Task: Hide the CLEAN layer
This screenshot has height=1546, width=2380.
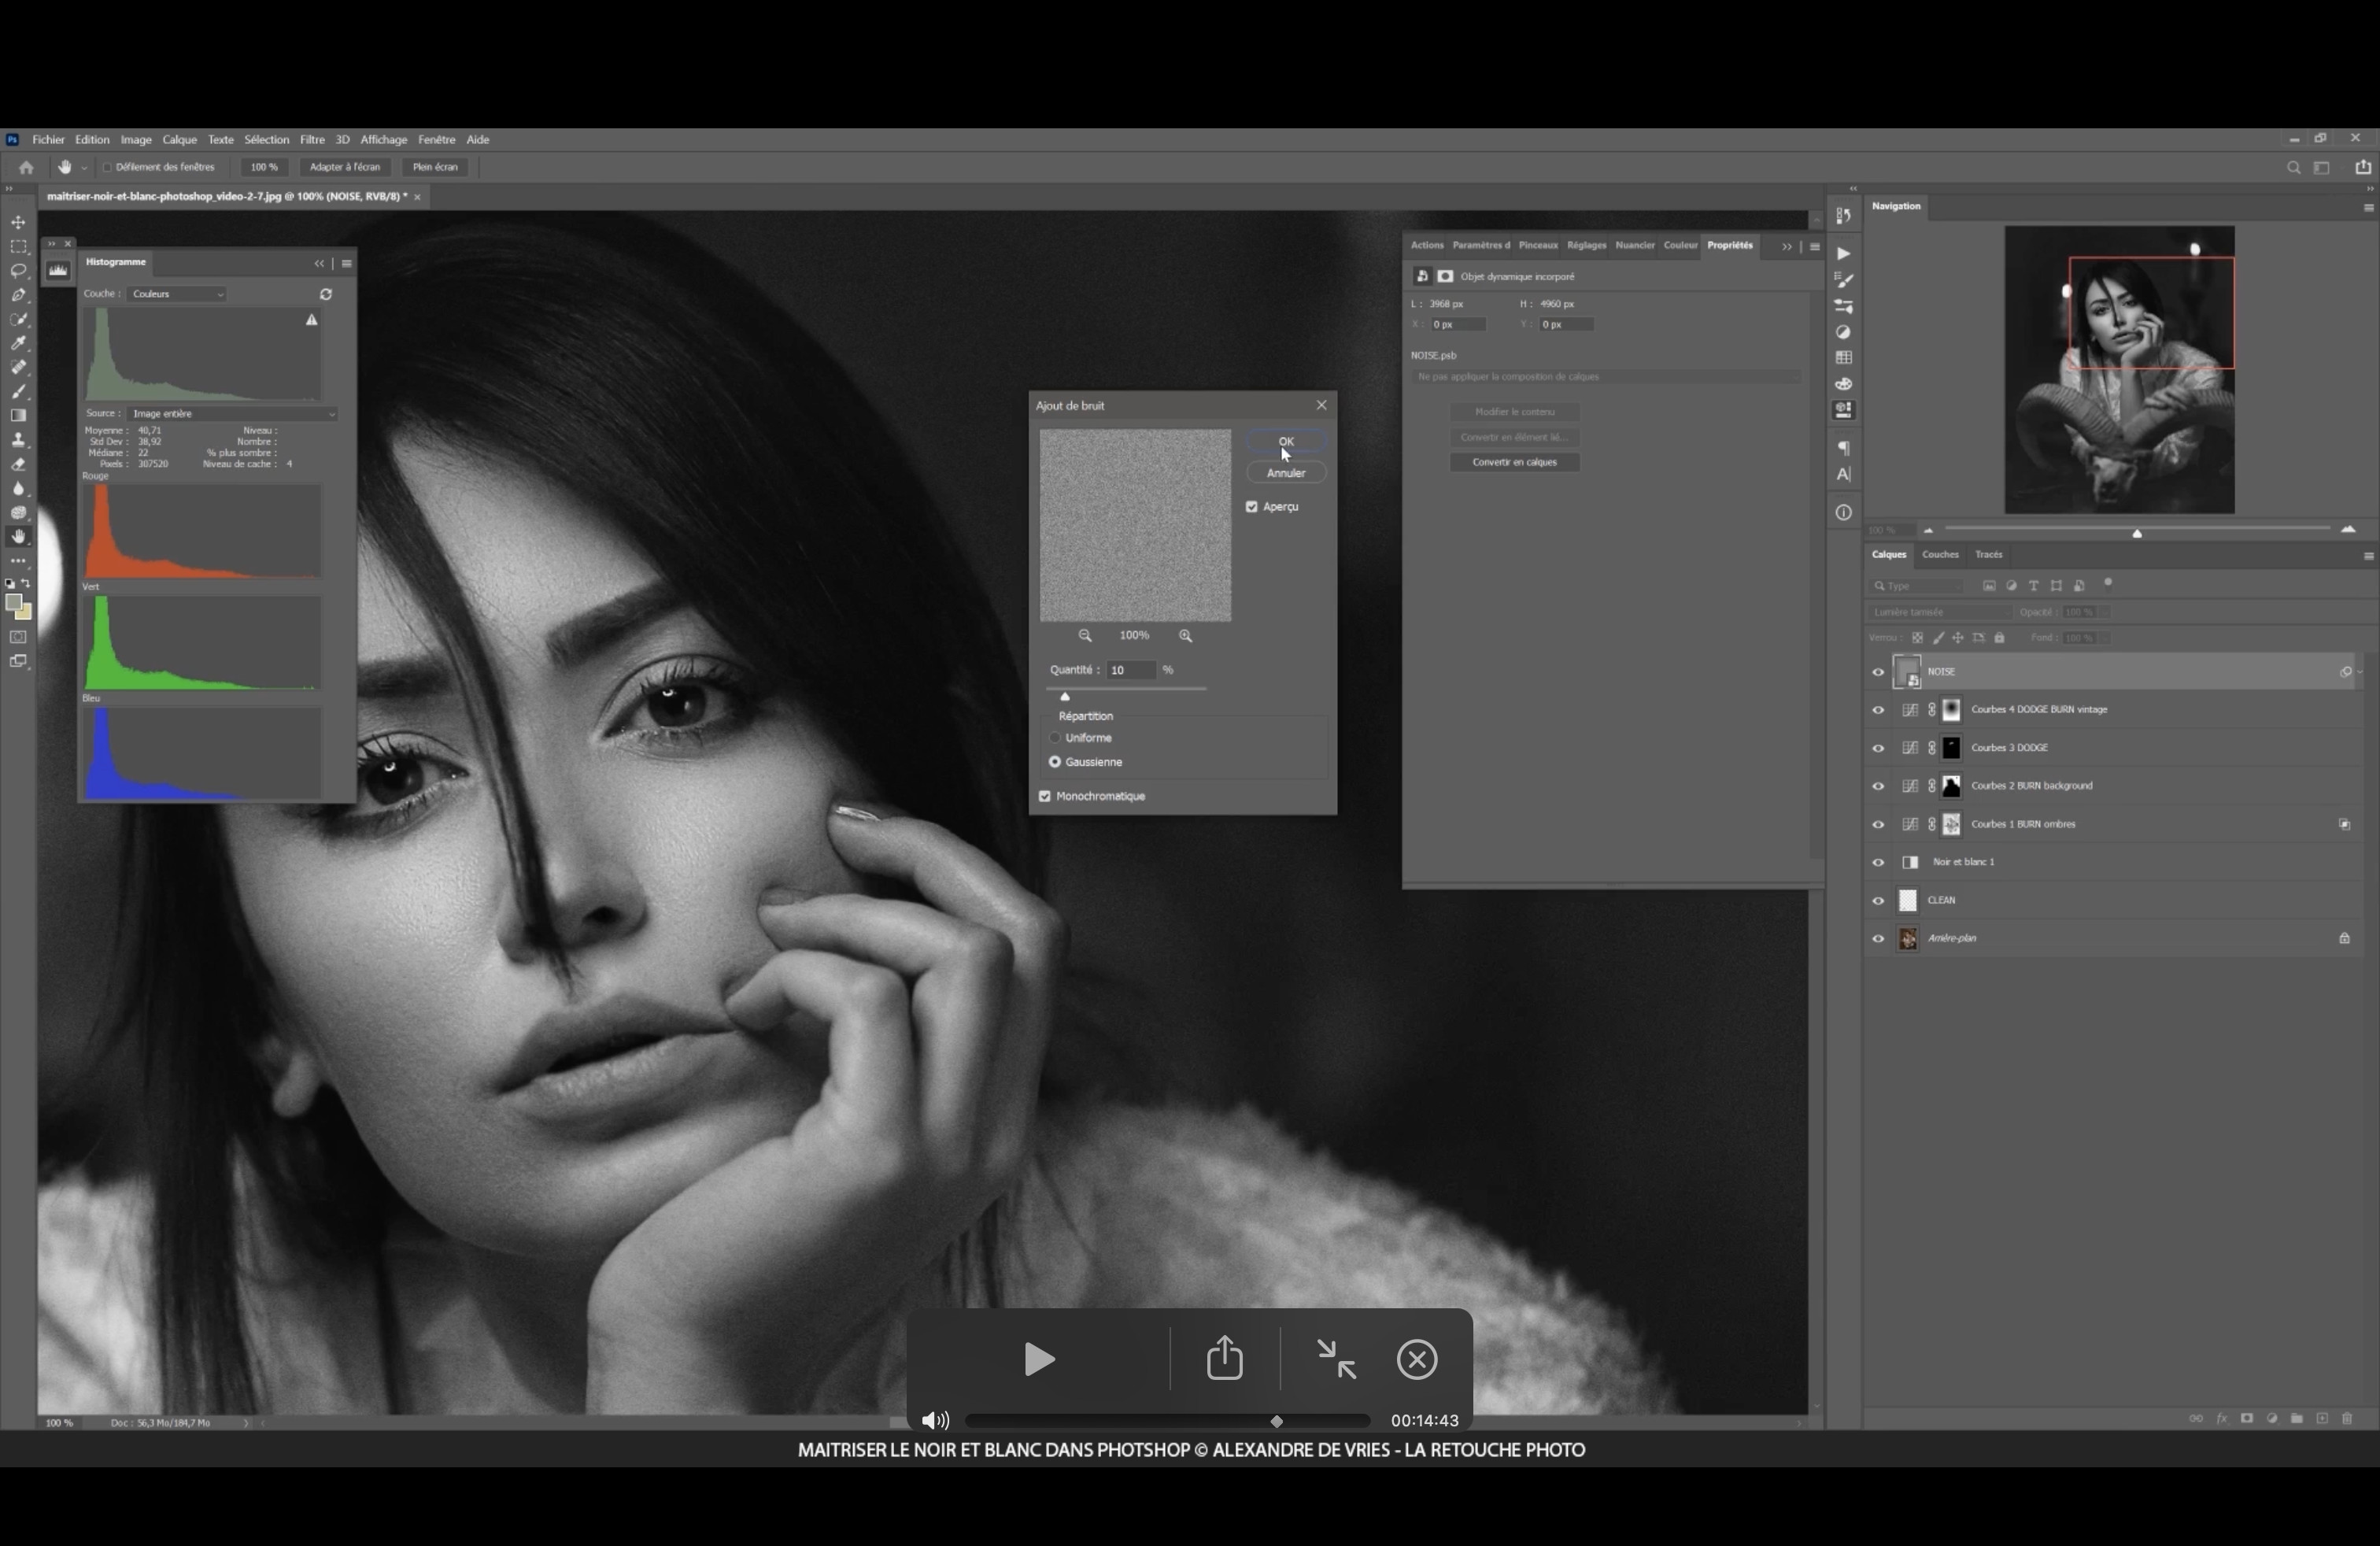Action: point(1878,900)
